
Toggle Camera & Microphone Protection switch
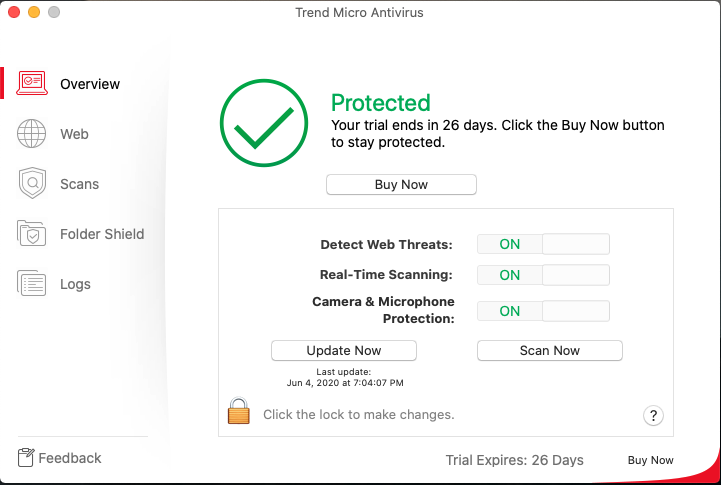(x=543, y=311)
